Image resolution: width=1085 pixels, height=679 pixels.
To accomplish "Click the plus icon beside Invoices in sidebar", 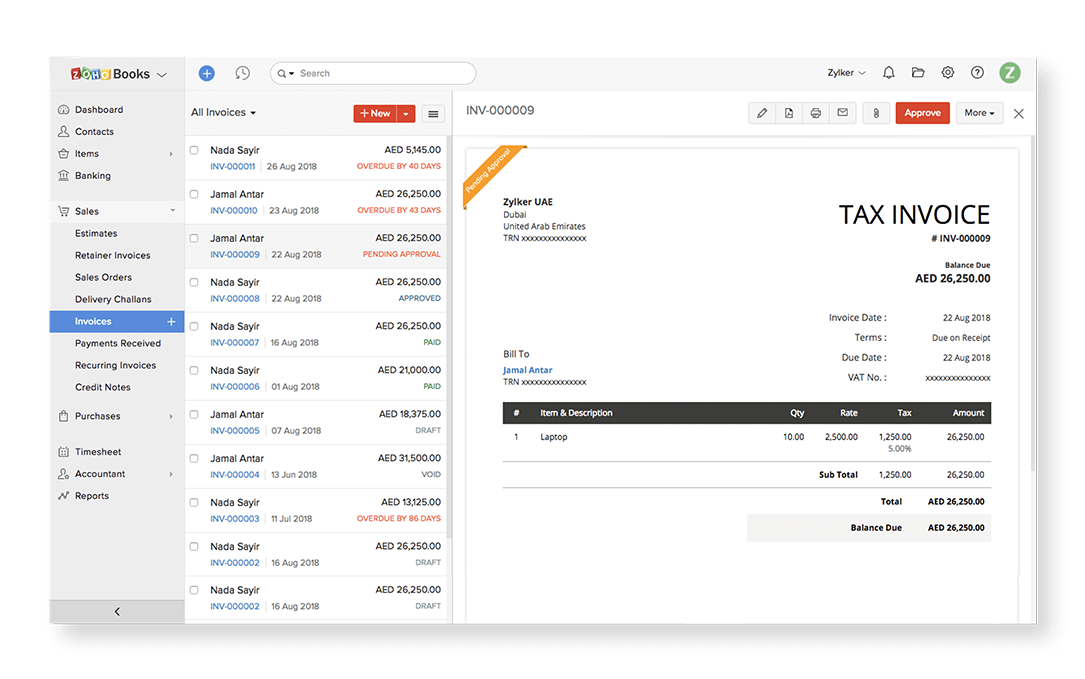I will (171, 321).
